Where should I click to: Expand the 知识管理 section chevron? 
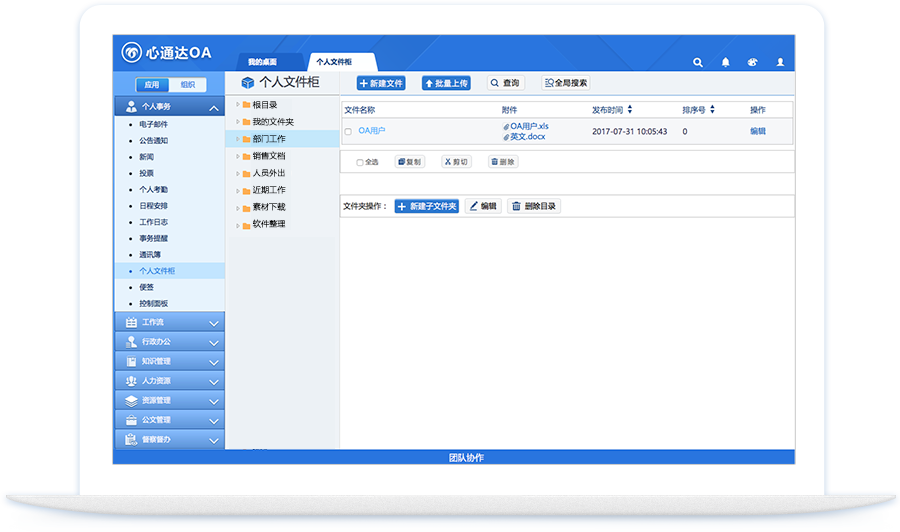click(x=214, y=363)
